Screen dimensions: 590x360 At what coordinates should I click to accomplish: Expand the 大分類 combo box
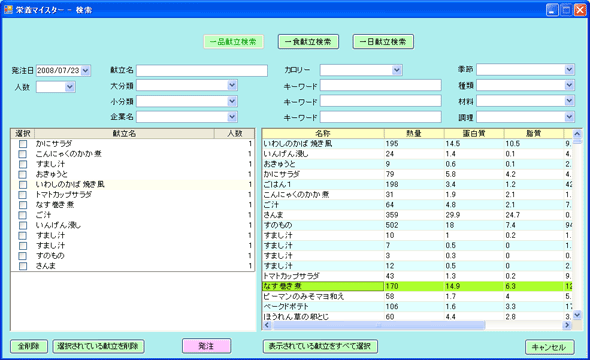coord(232,85)
